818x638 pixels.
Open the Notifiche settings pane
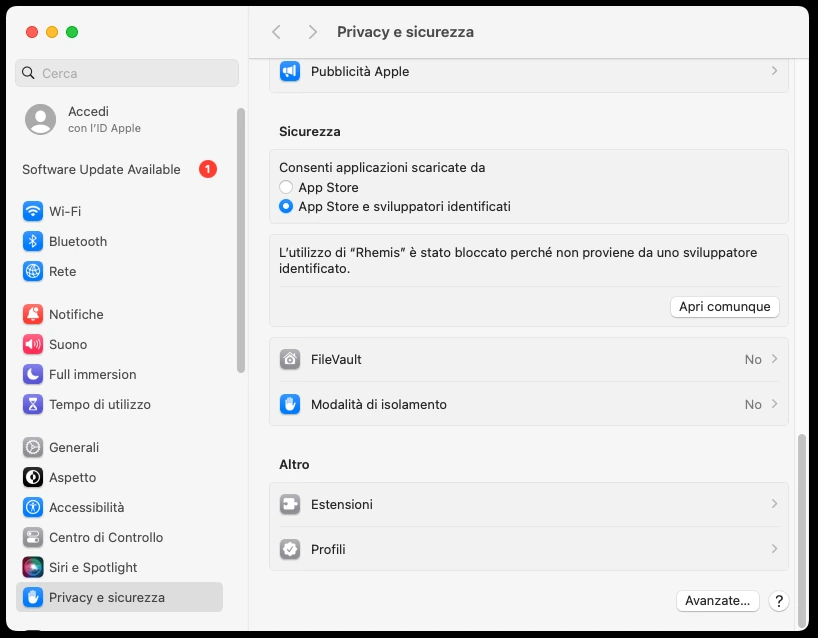coord(119,314)
